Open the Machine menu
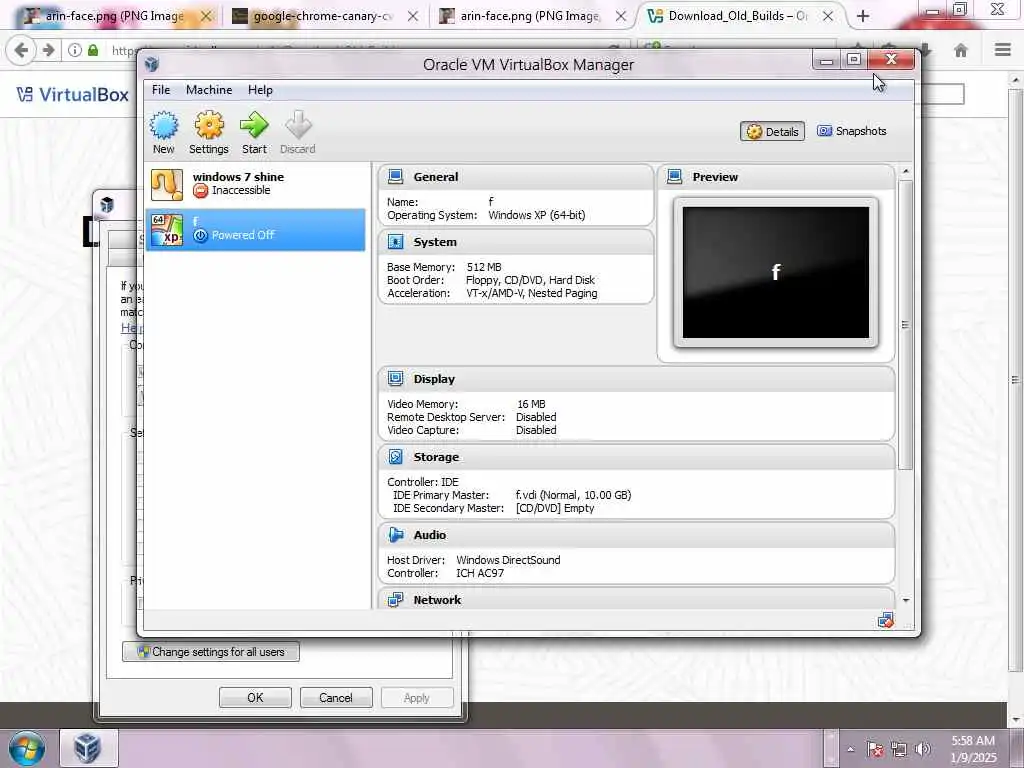Viewport: 1024px width, 768px height. 209,90
